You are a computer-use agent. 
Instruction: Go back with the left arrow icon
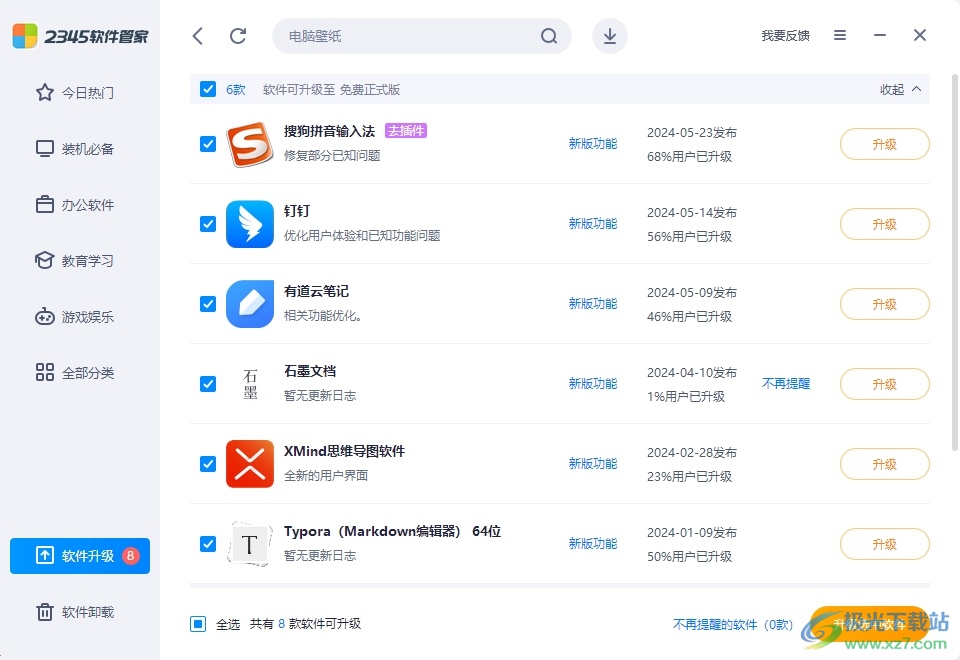click(x=198, y=36)
